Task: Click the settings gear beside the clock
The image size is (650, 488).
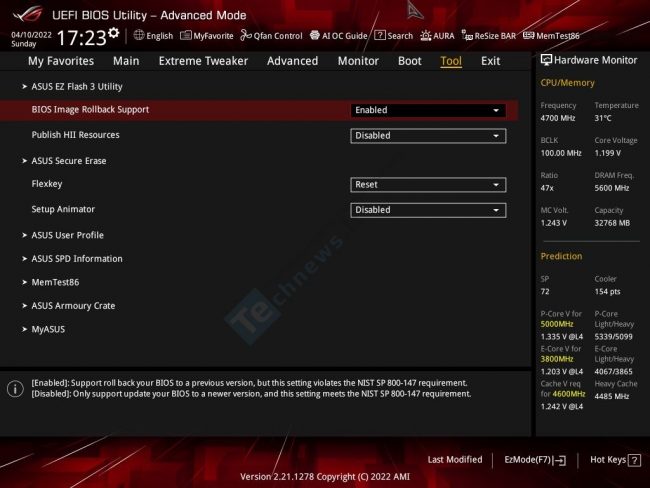Action: point(114,33)
